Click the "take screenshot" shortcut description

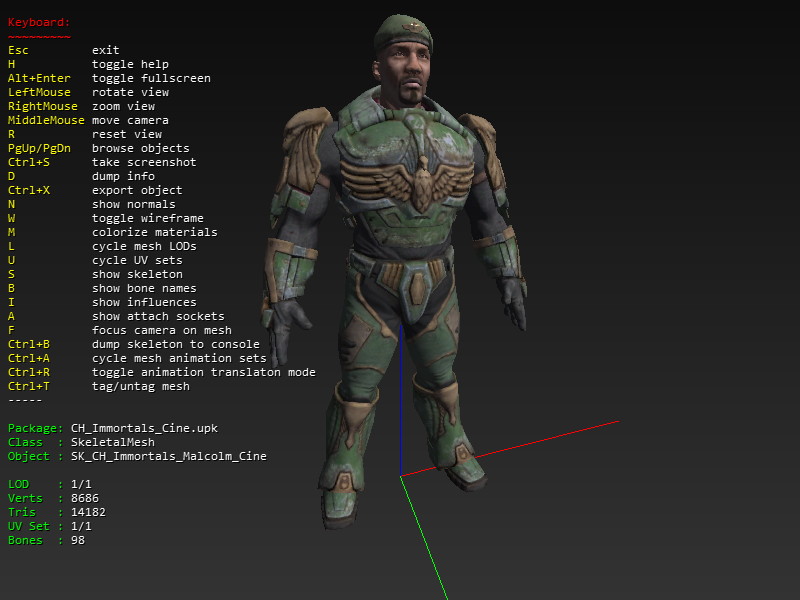tap(143, 162)
